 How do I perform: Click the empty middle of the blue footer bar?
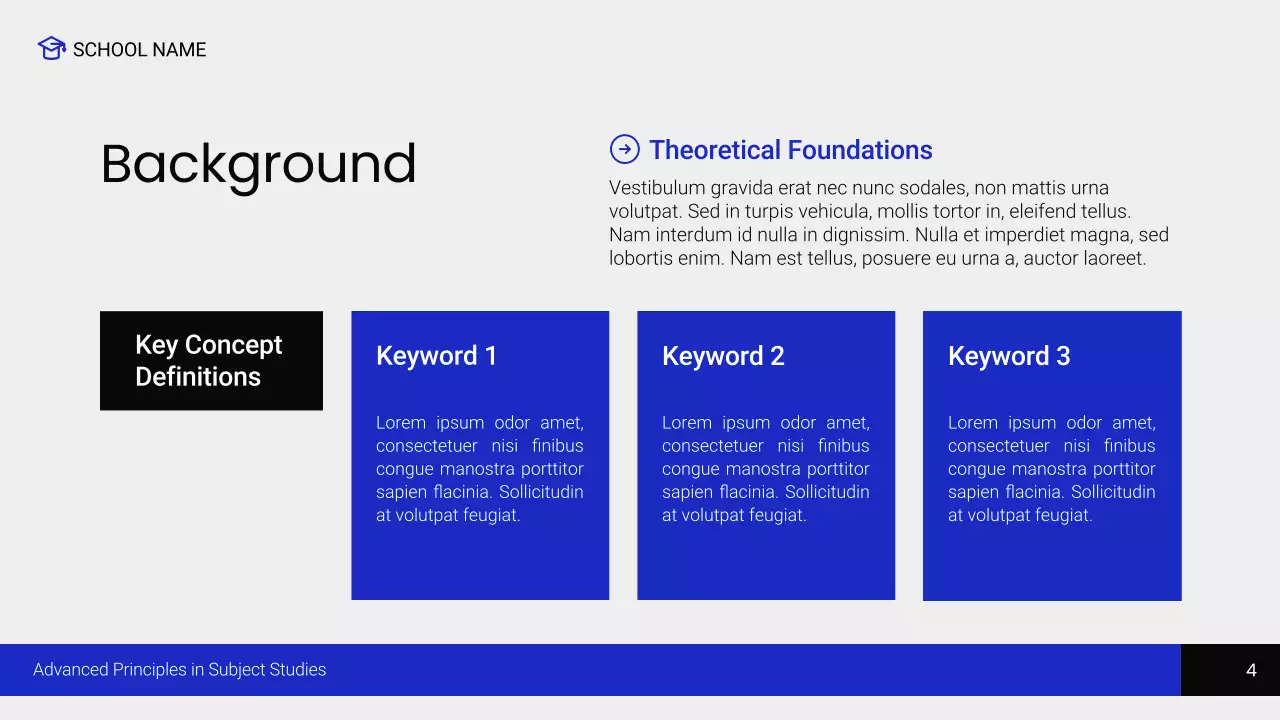[x=750, y=670]
